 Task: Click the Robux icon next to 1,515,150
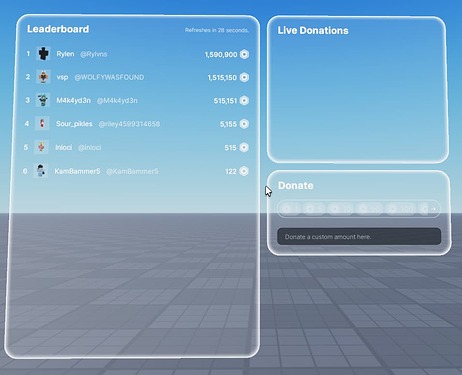pyautogui.click(x=244, y=77)
